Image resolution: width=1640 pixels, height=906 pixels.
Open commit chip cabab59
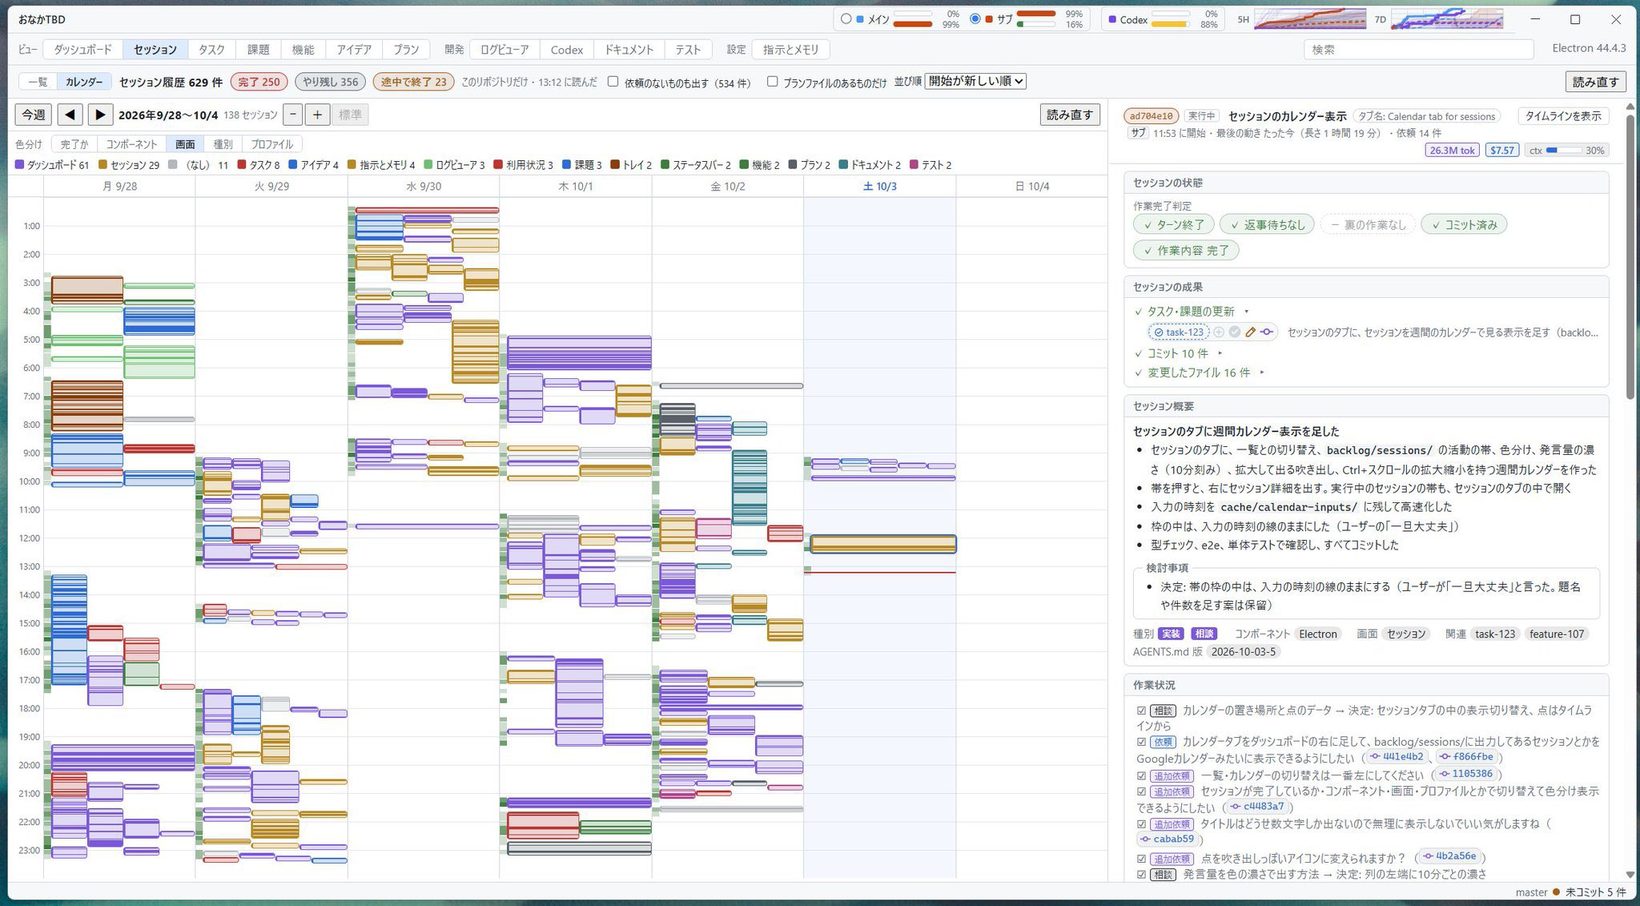point(1166,840)
